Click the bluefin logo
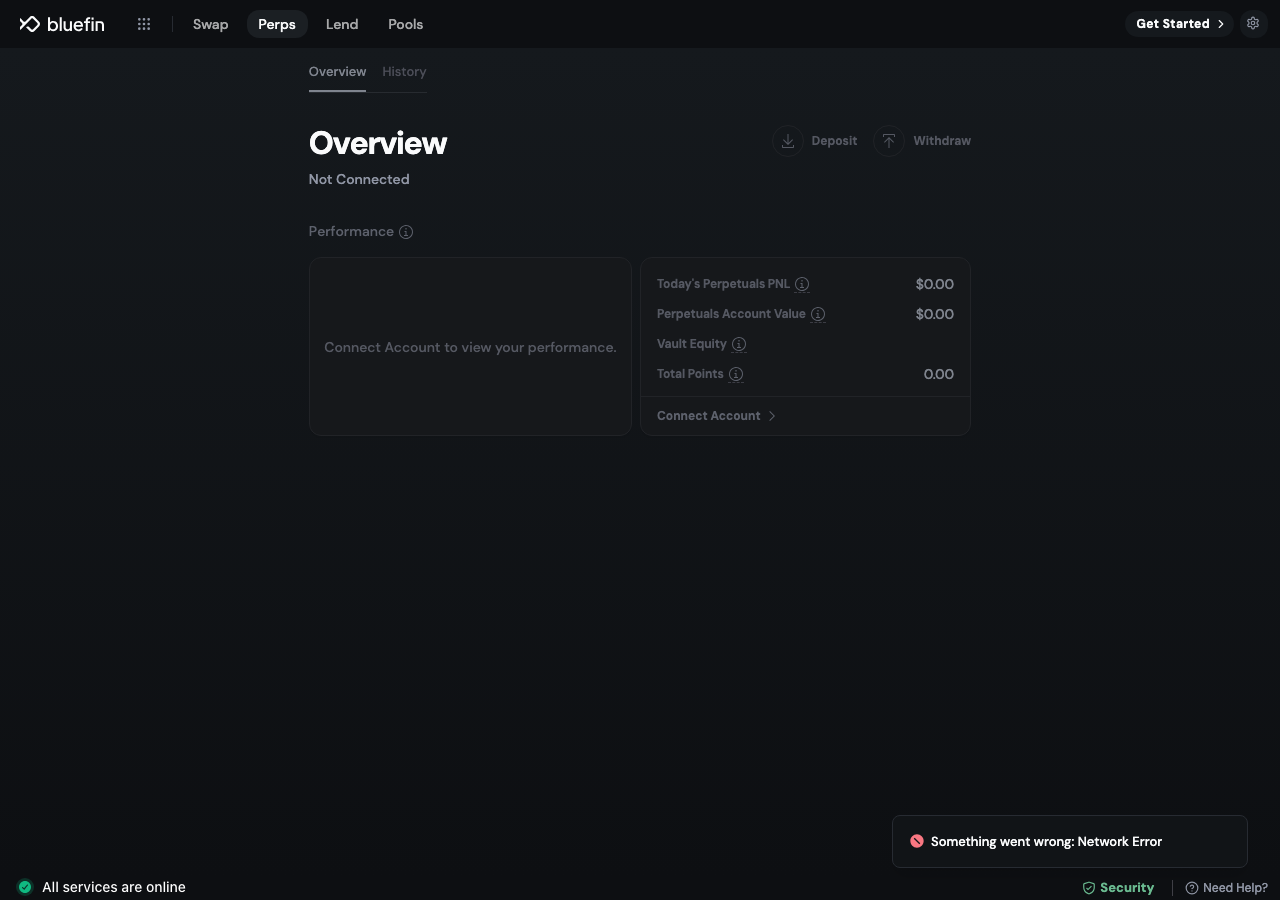Image resolution: width=1280 pixels, height=900 pixels. [62, 24]
